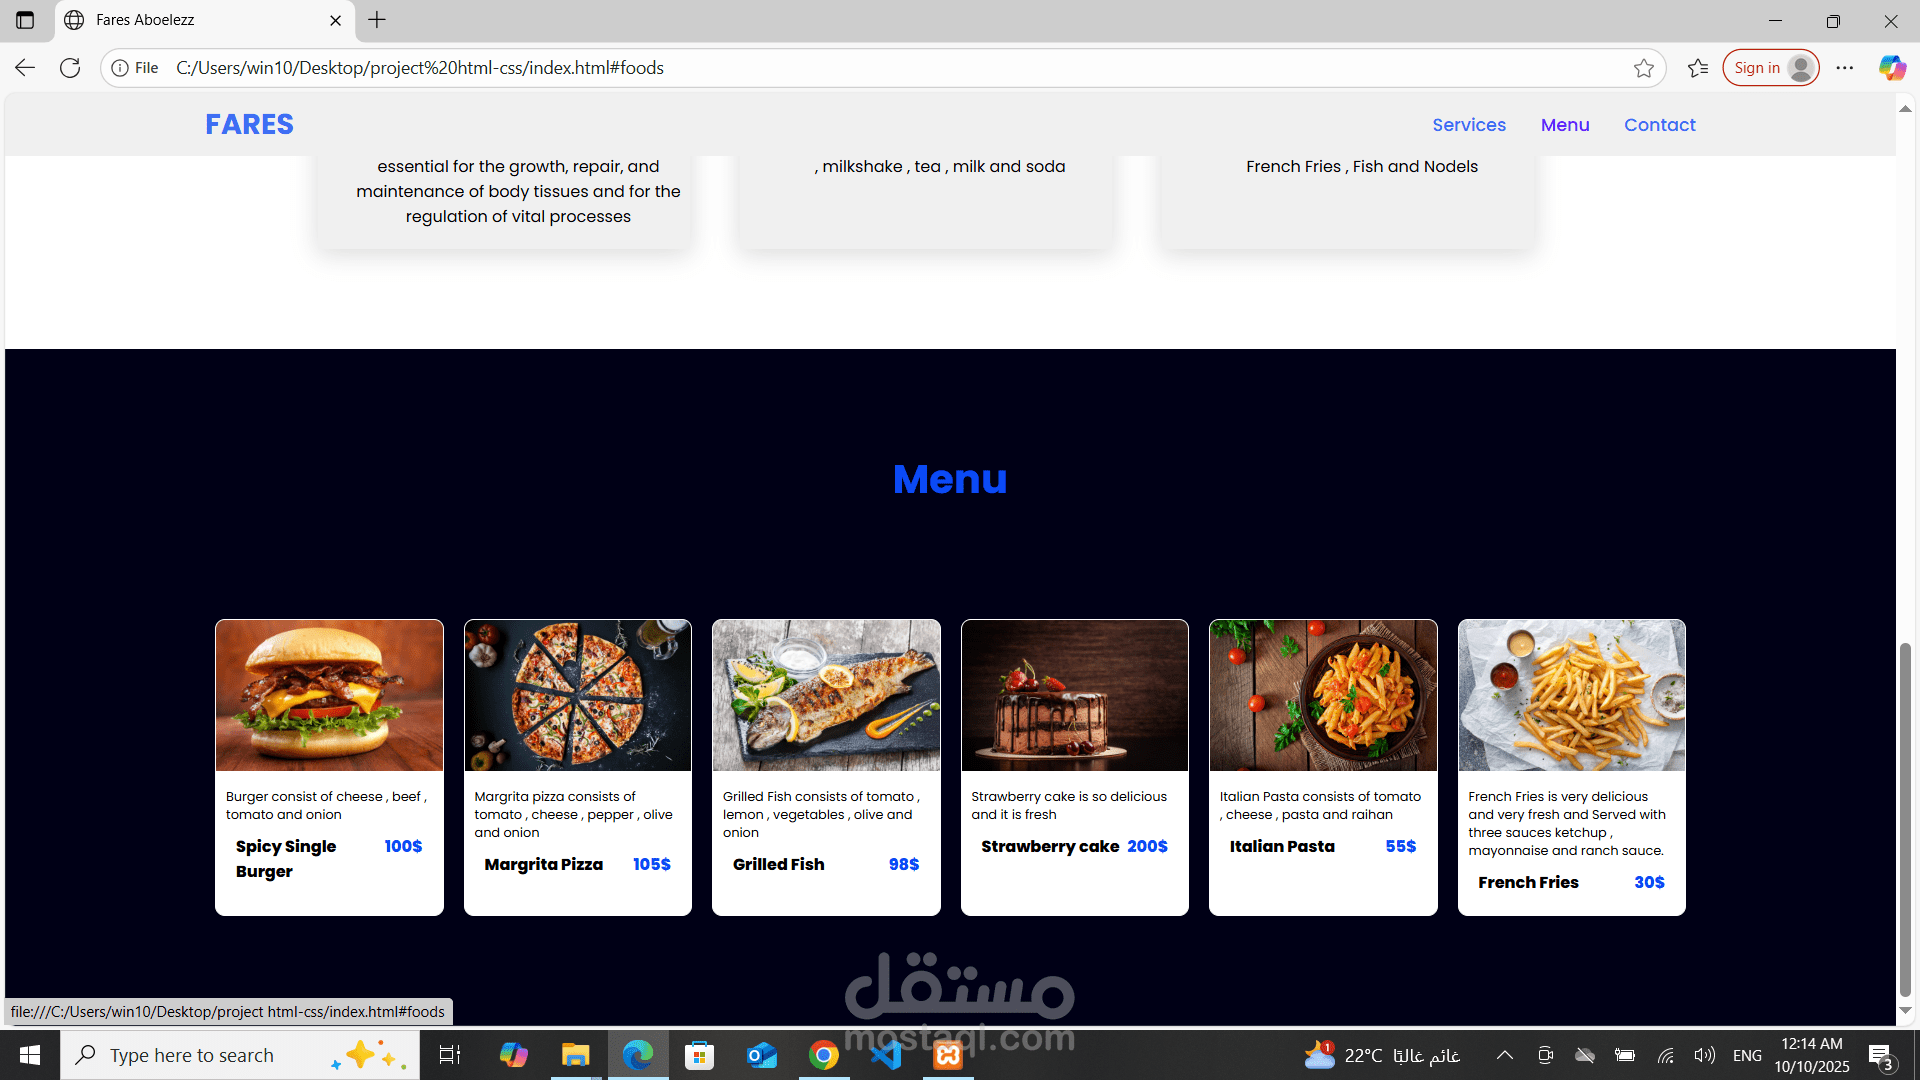Add this page to favorites star
1920x1080 pixels.
pyautogui.click(x=1644, y=68)
